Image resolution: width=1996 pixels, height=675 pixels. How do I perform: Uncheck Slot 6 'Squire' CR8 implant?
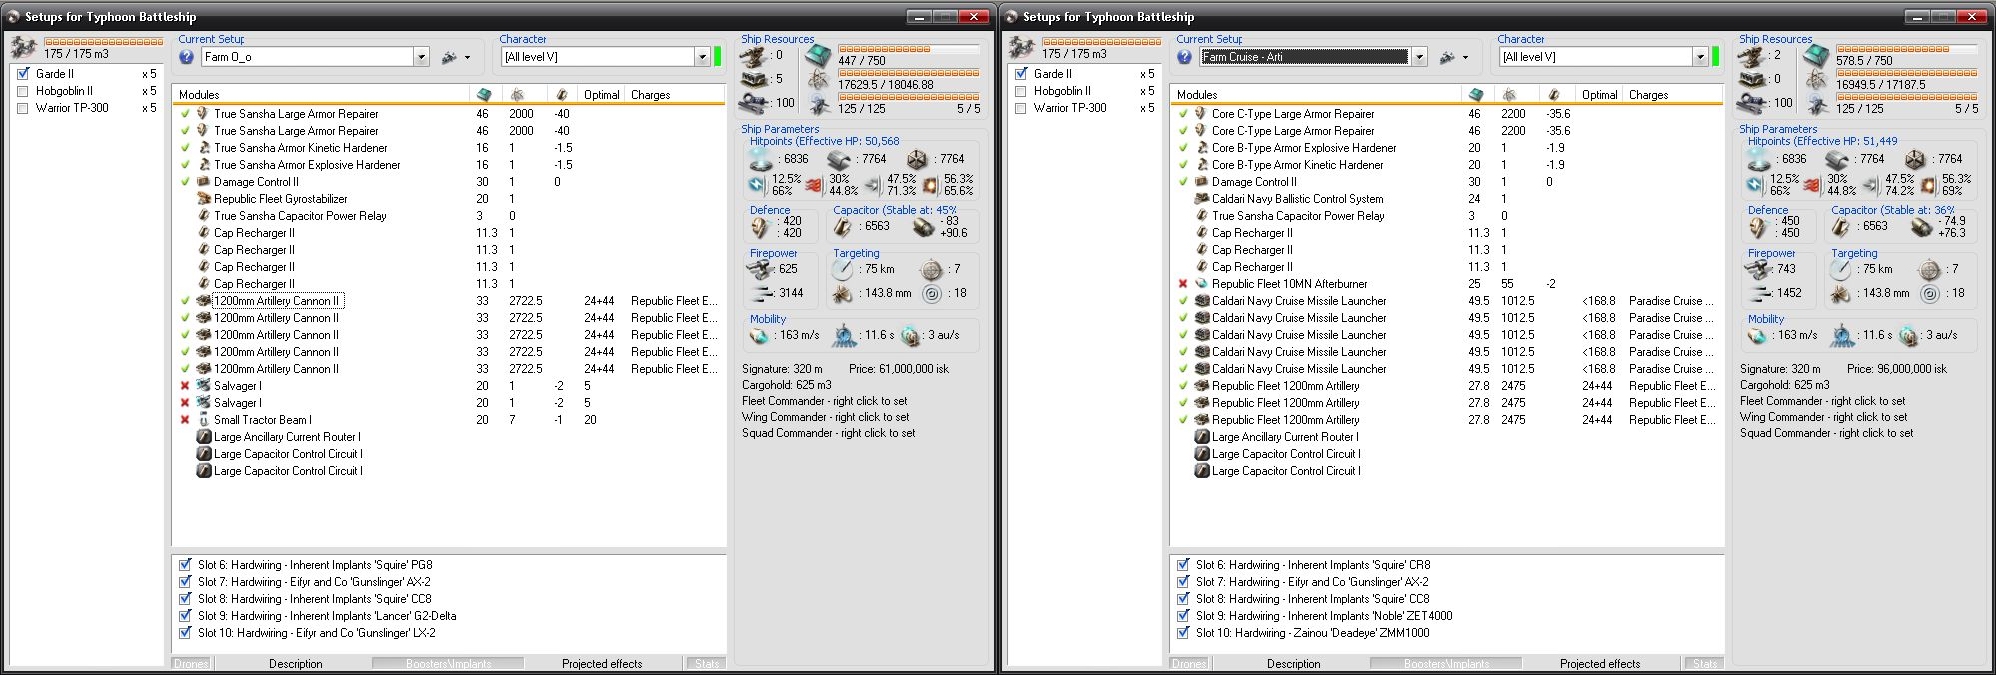(1183, 565)
